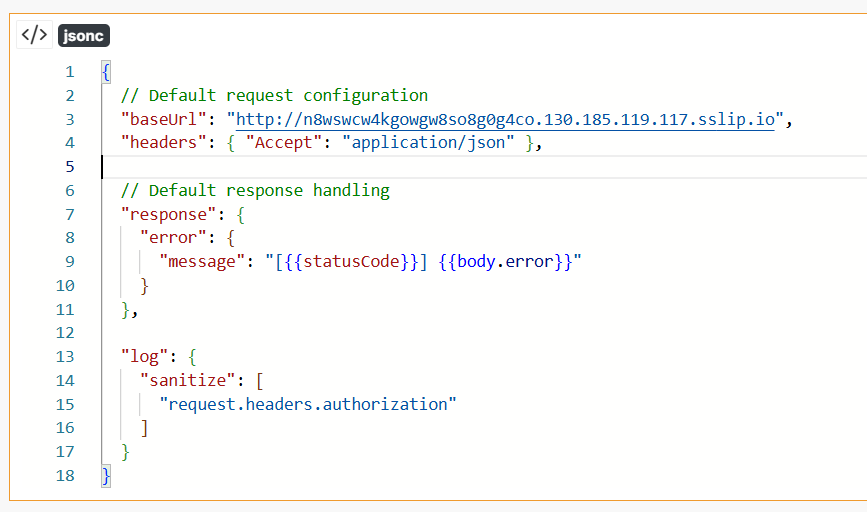Click the {{statusCode}} template text

coord(351,262)
